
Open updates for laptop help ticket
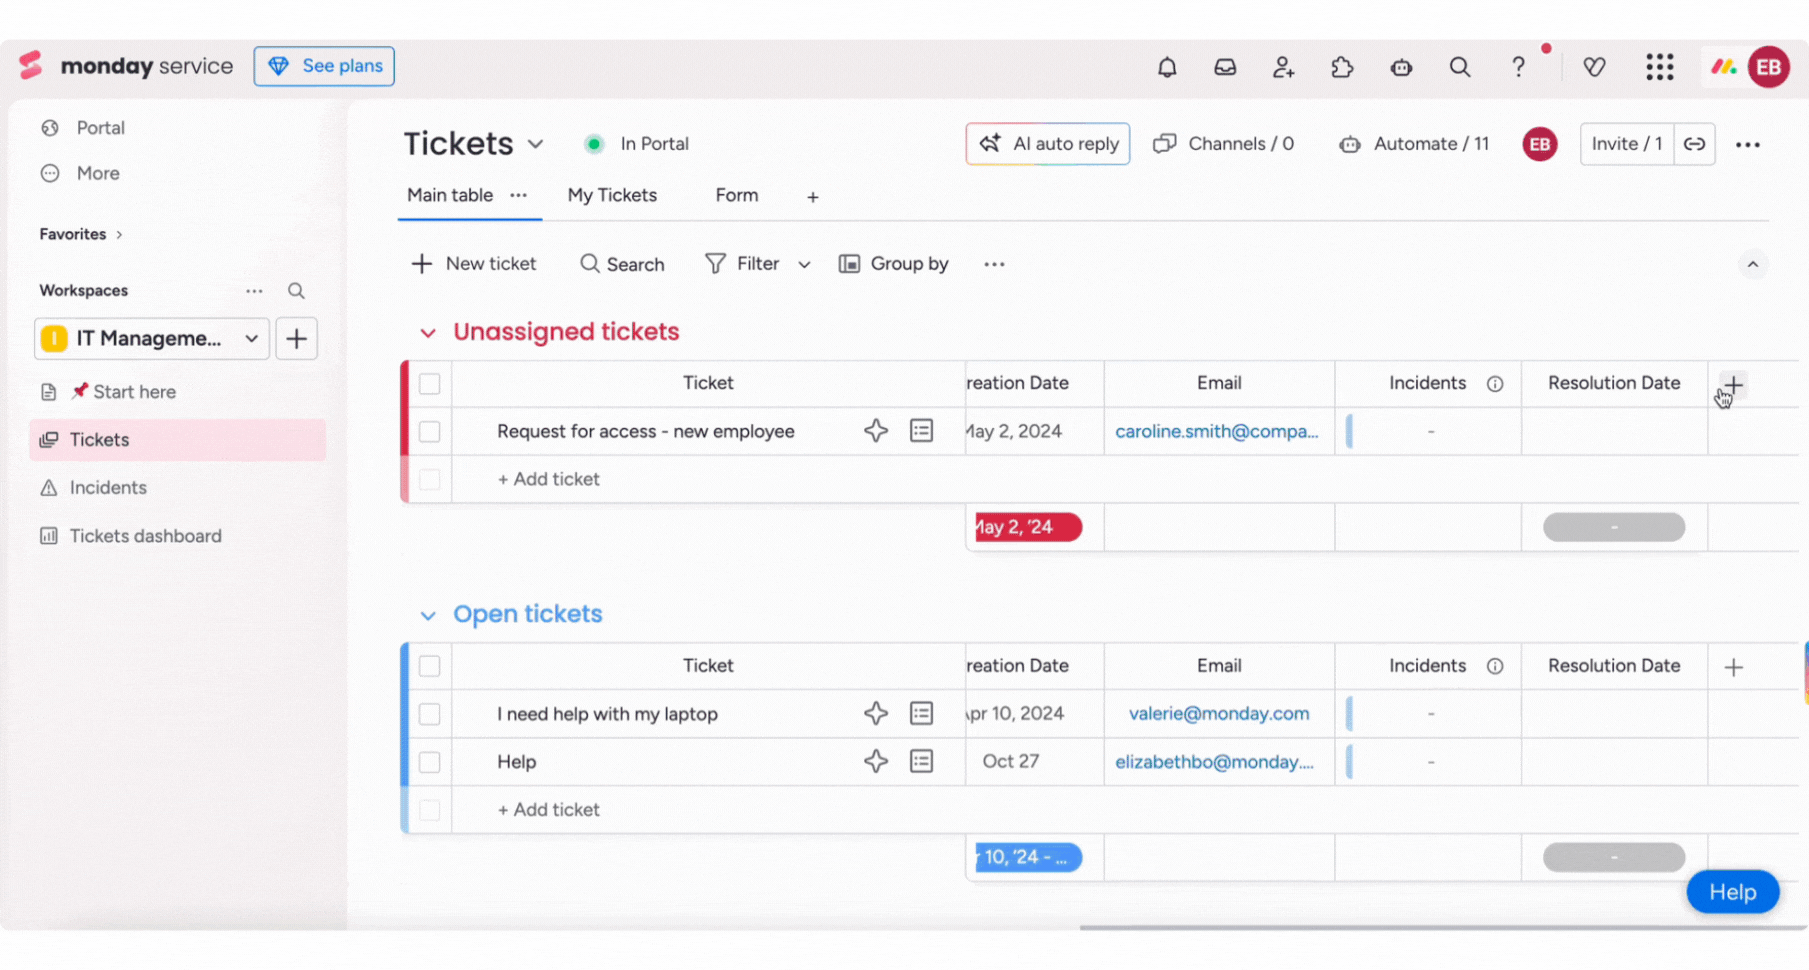pos(921,713)
